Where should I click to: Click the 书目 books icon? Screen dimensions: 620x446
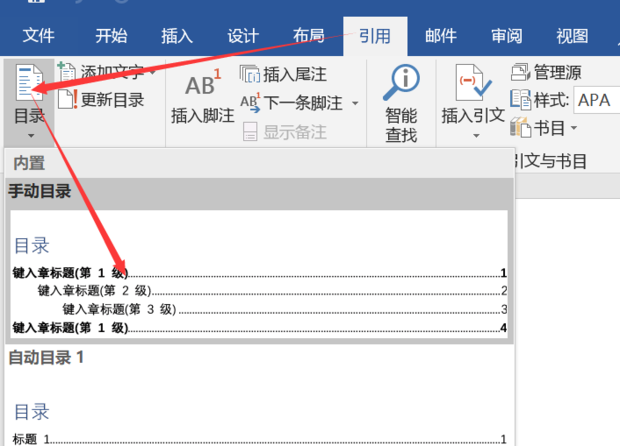520,128
